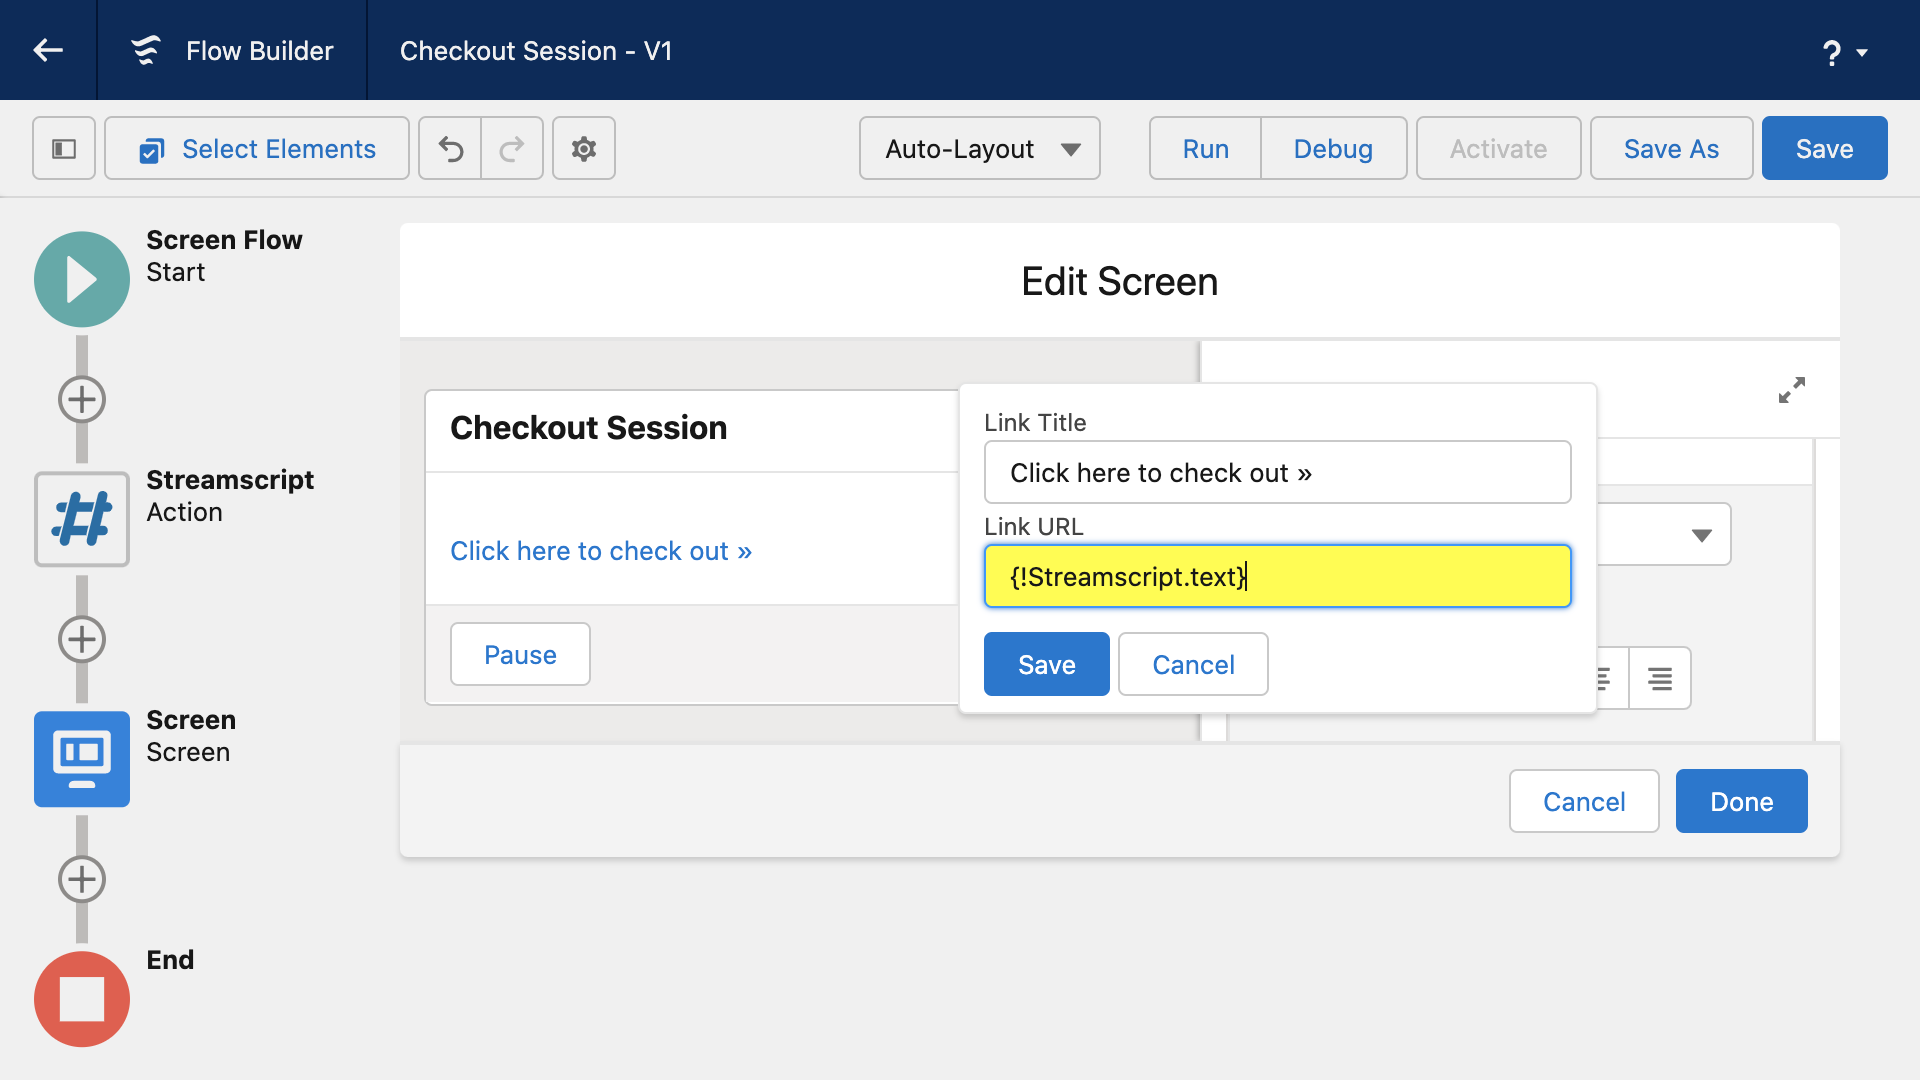Click the Activate button
This screenshot has width=1920, height=1080.
(x=1498, y=148)
